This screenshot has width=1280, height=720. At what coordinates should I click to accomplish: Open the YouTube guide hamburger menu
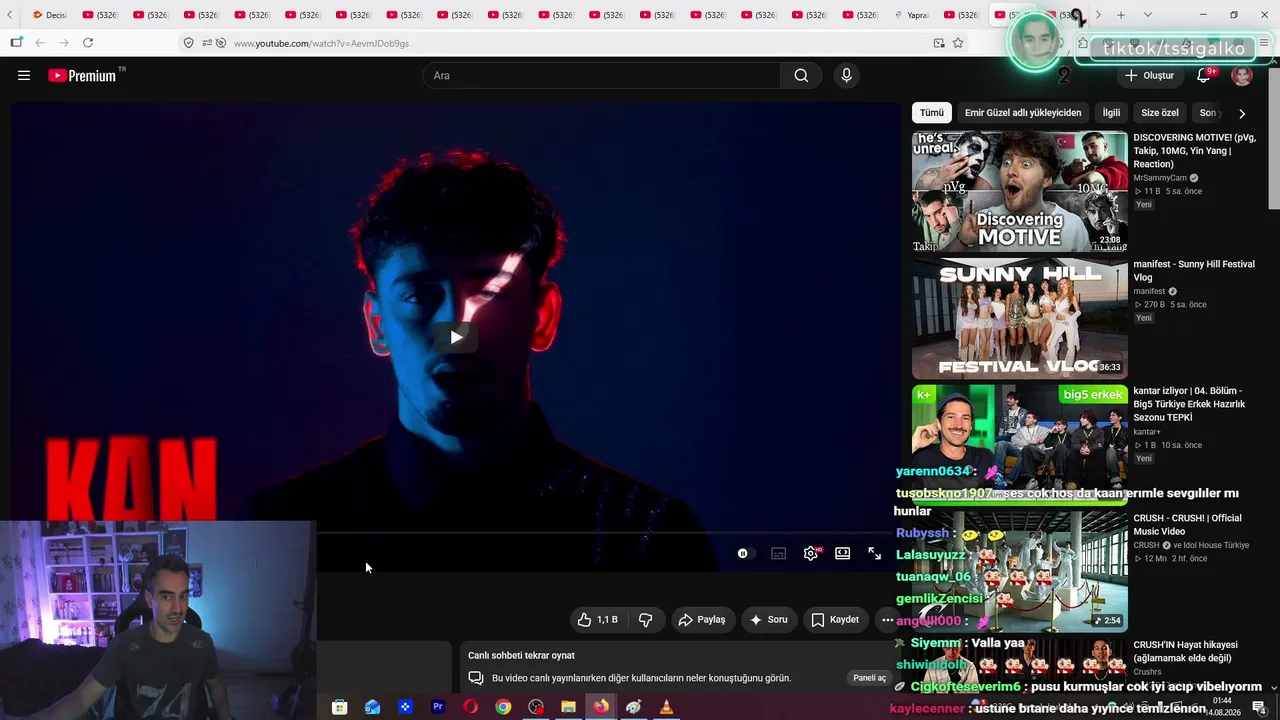(24, 76)
